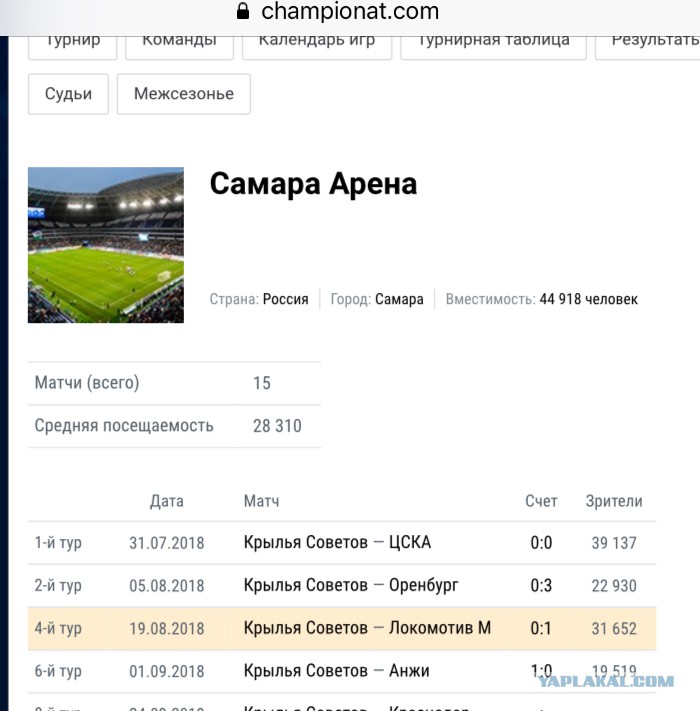Open the Команды tab
The image size is (700, 711).
coord(180,47)
